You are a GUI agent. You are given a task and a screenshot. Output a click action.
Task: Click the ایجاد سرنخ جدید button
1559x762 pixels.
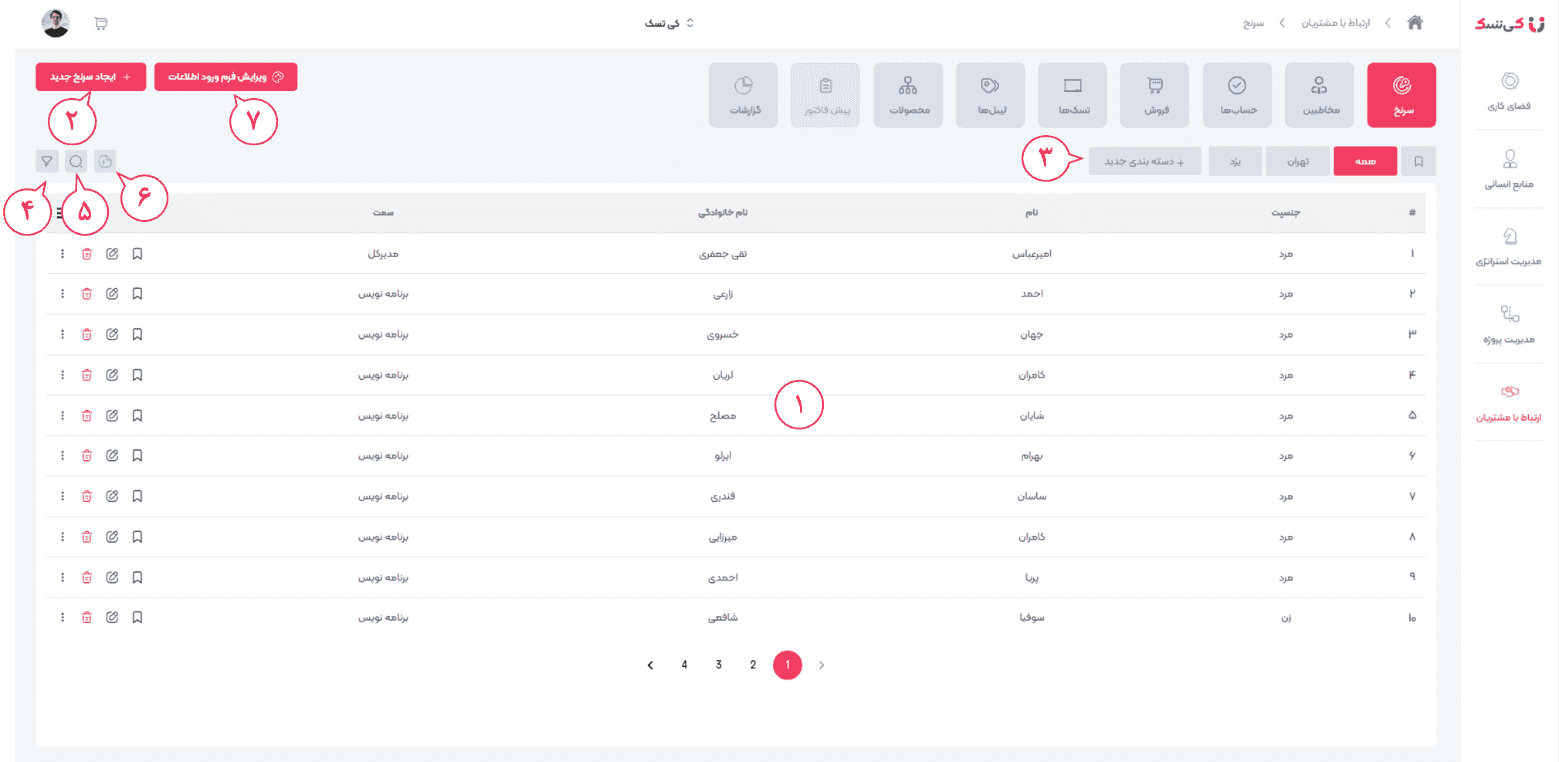91,77
